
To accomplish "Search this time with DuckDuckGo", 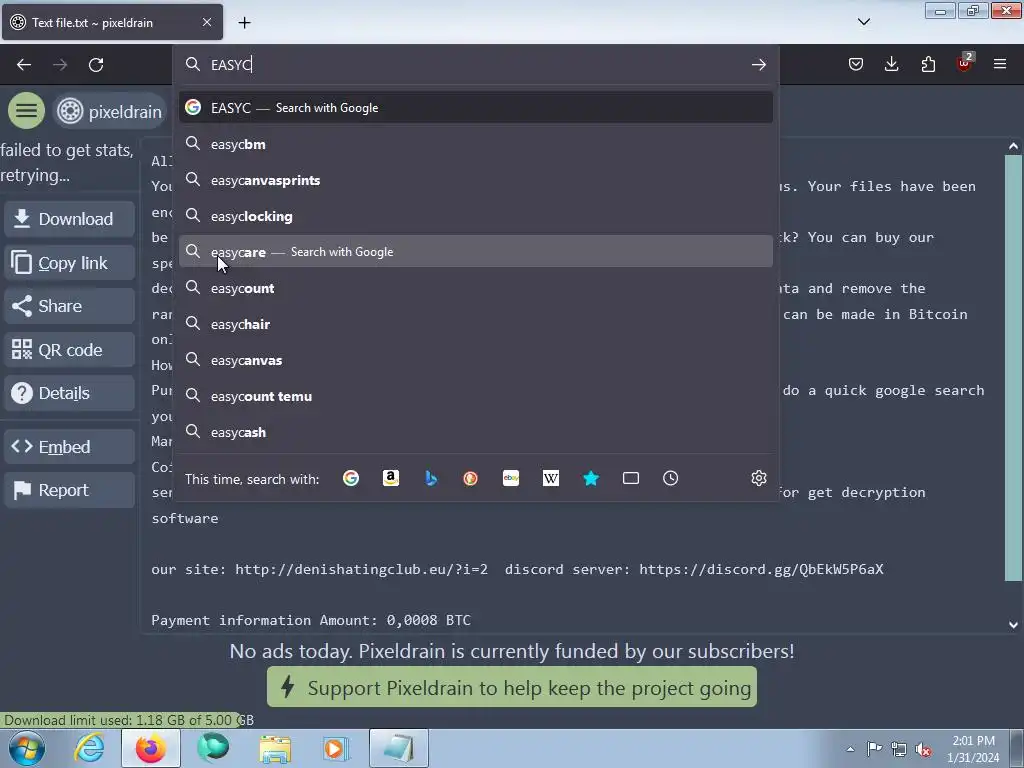I will [x=470, y=479].
